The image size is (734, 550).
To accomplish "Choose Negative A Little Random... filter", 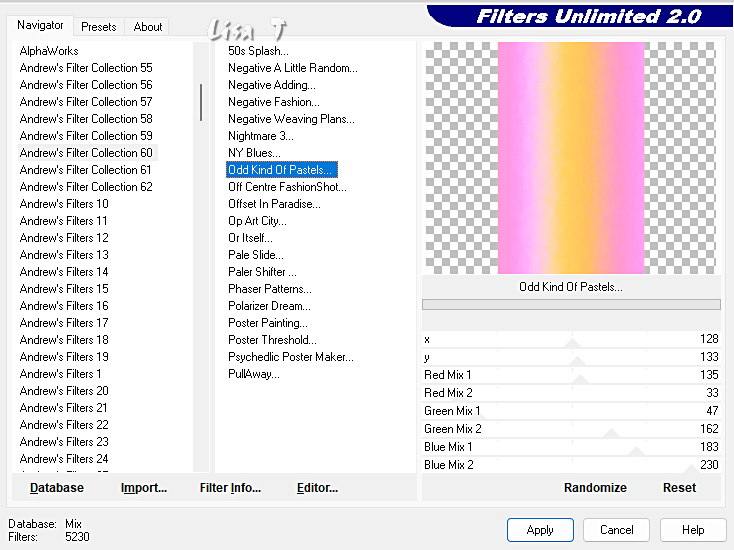I will pyautogui.click(x=293, y=68).
